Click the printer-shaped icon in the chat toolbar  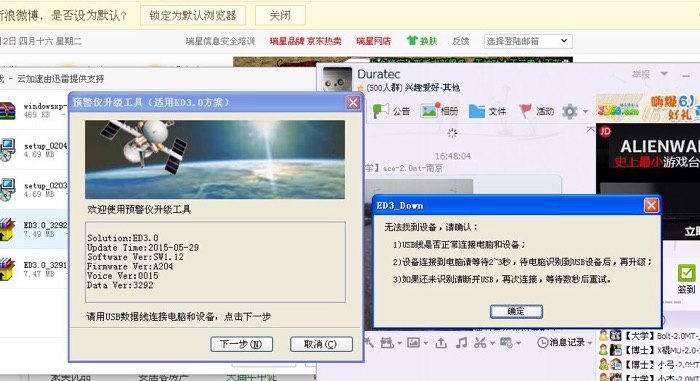[387, 343]
